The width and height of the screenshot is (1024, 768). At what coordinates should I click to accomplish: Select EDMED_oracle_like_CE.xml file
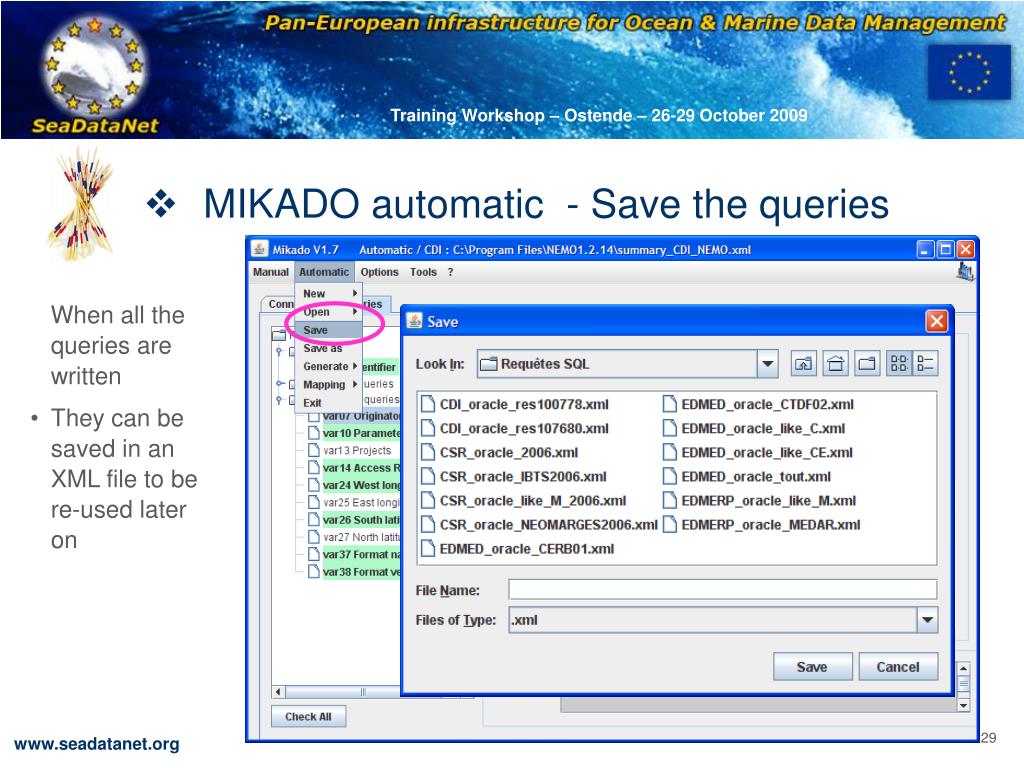click(x=758, y=453)
